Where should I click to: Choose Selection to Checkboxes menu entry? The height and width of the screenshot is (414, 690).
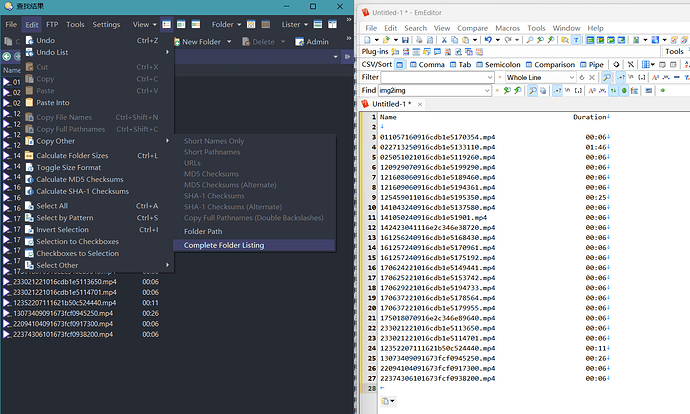[77, 241]
